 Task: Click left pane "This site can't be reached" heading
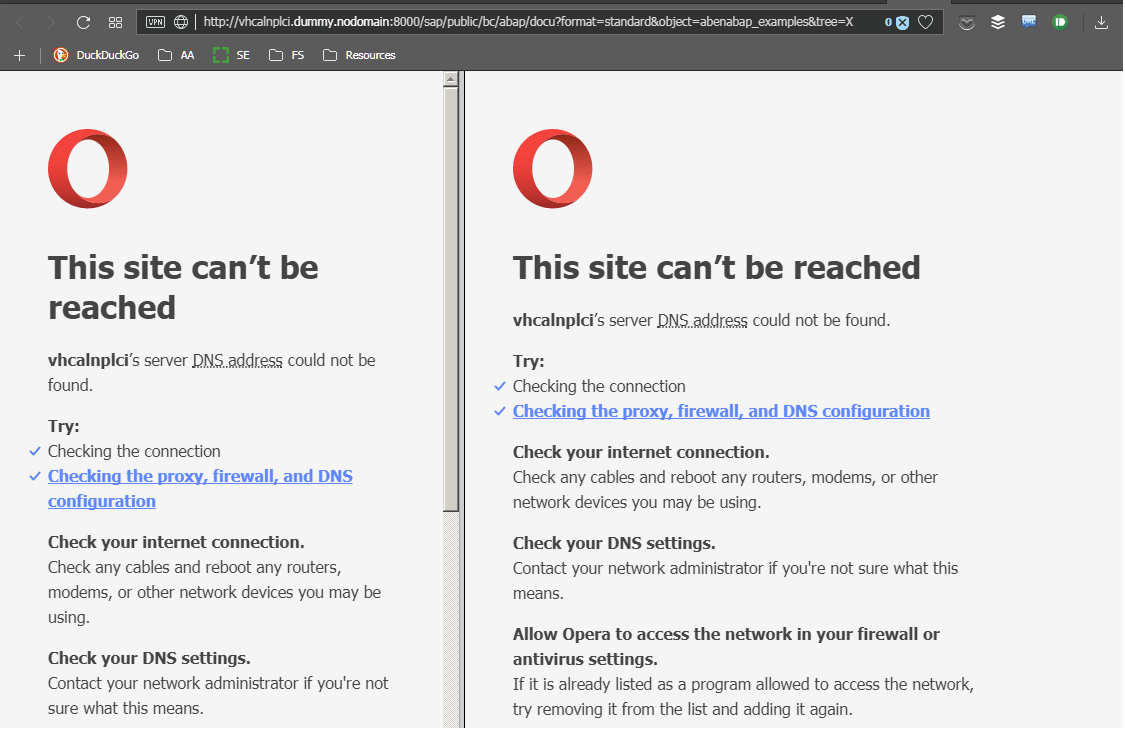(x=183, y=287)
